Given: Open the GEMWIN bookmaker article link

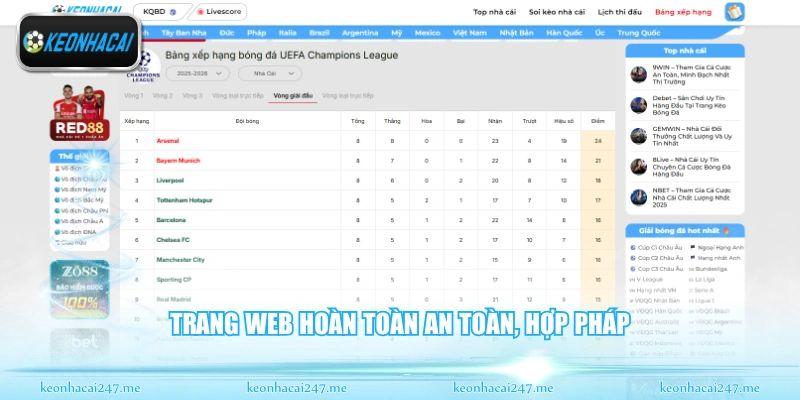Looking at the screenshot, I should click(692, 136).
